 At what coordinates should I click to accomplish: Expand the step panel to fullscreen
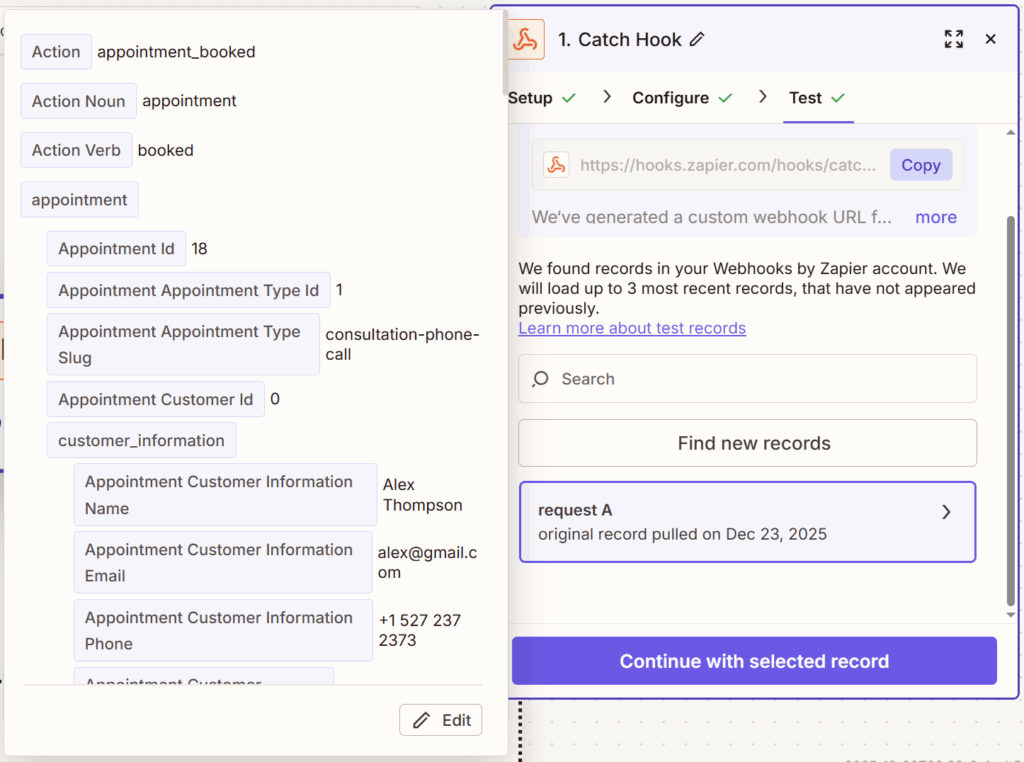click(953, 39)
